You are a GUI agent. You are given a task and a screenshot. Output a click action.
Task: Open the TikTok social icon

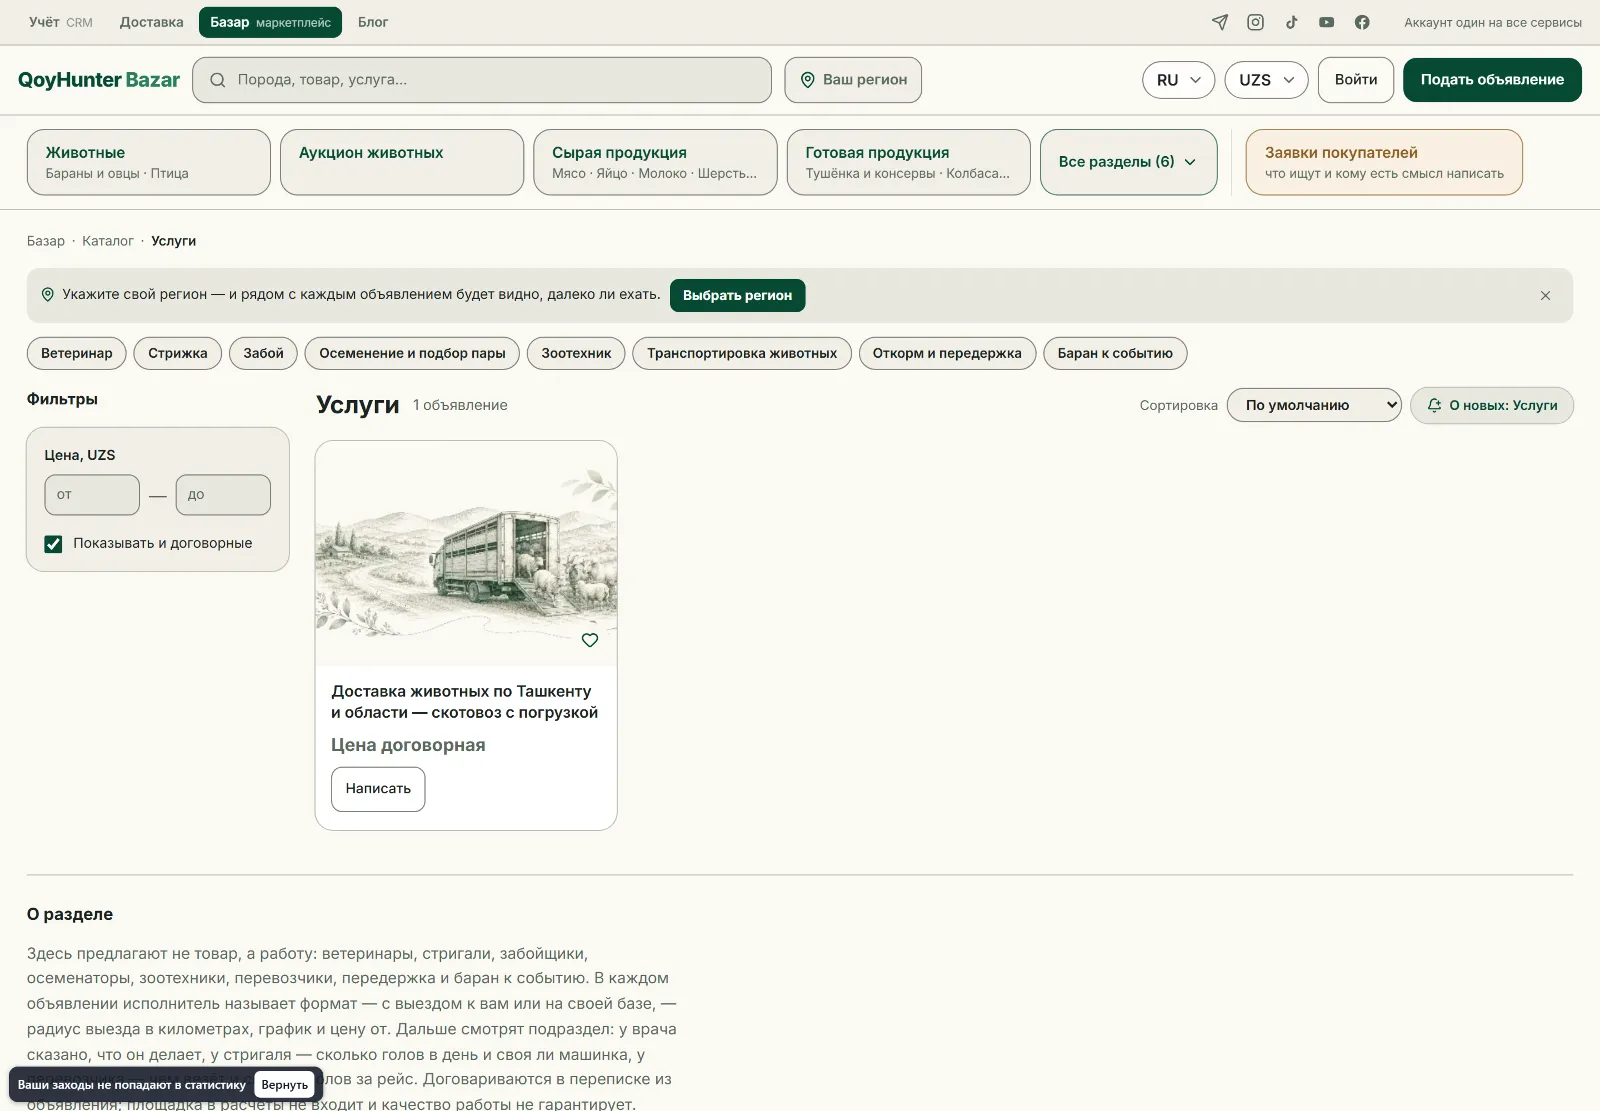pyautogui.click(x=1291, y=22)
